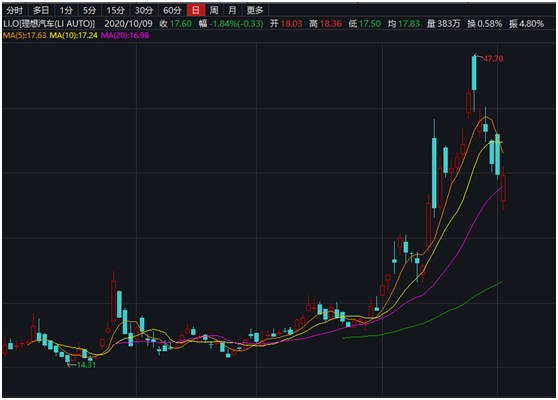Click the LI.O 理想汽车 stock name
The height and width of the screenshot is (400, 558).
tap(49, 24)
